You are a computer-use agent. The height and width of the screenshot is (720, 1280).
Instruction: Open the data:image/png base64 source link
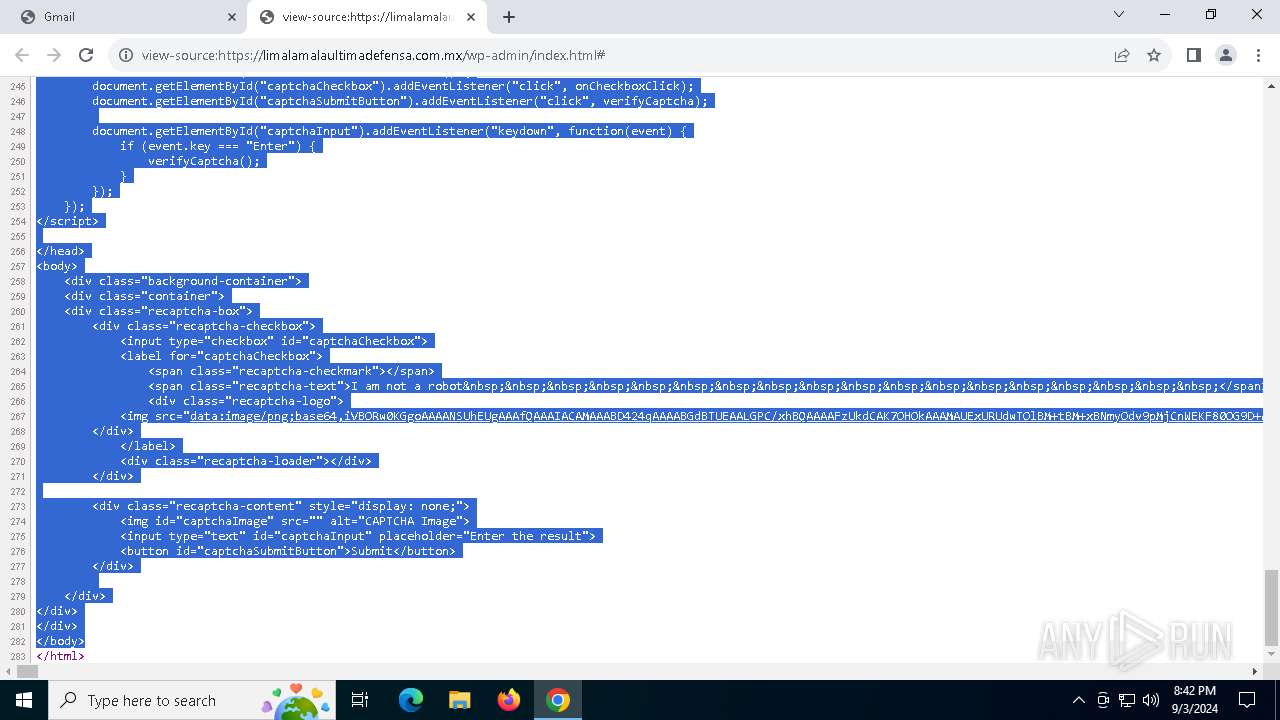726,416
